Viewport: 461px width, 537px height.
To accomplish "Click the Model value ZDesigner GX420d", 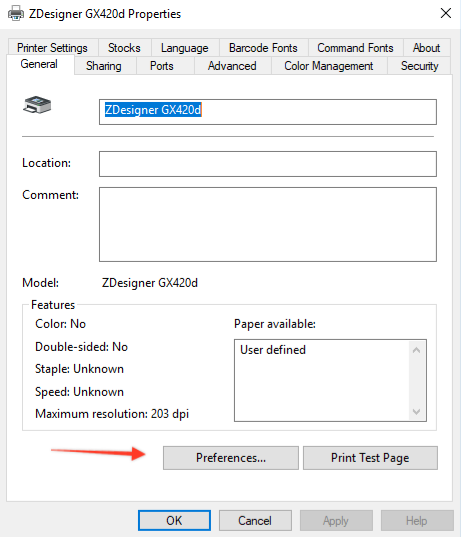I will (150, 283).
